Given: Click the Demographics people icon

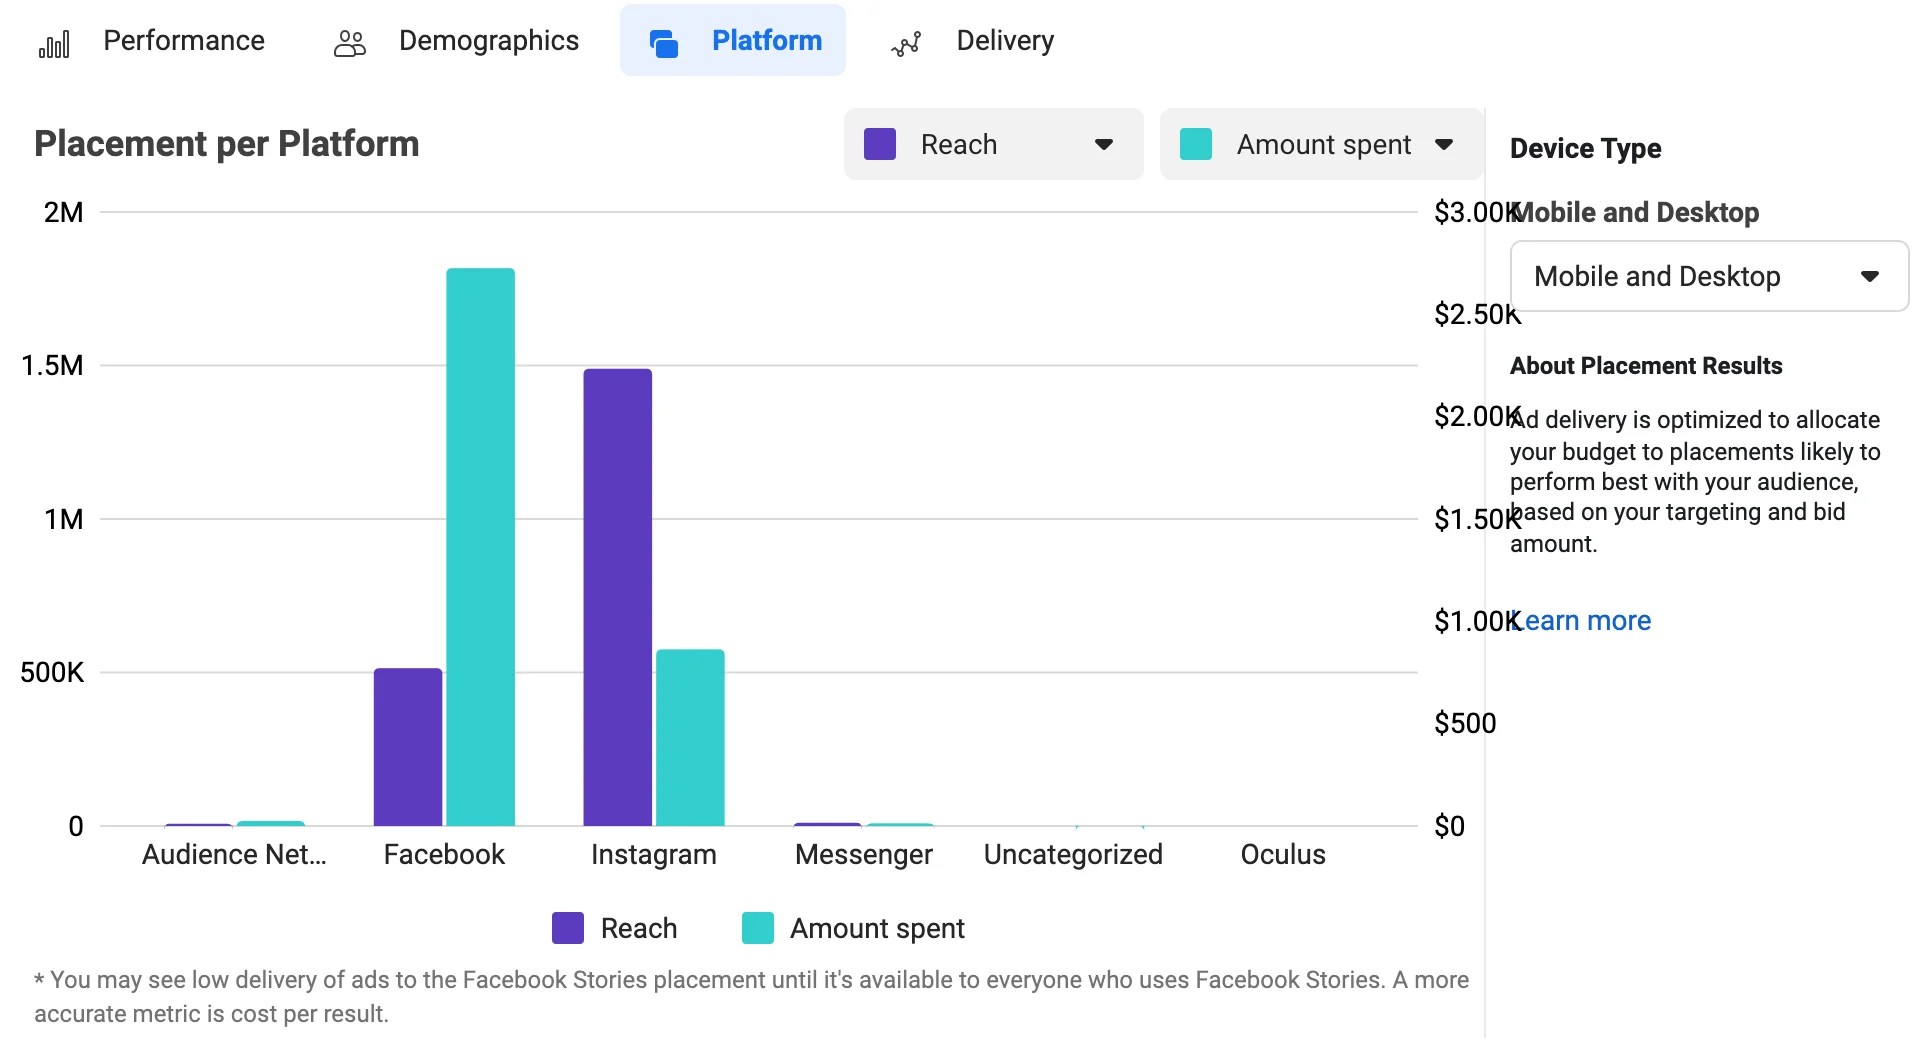Looking at the screenshot, I should [x=348, y=42].
